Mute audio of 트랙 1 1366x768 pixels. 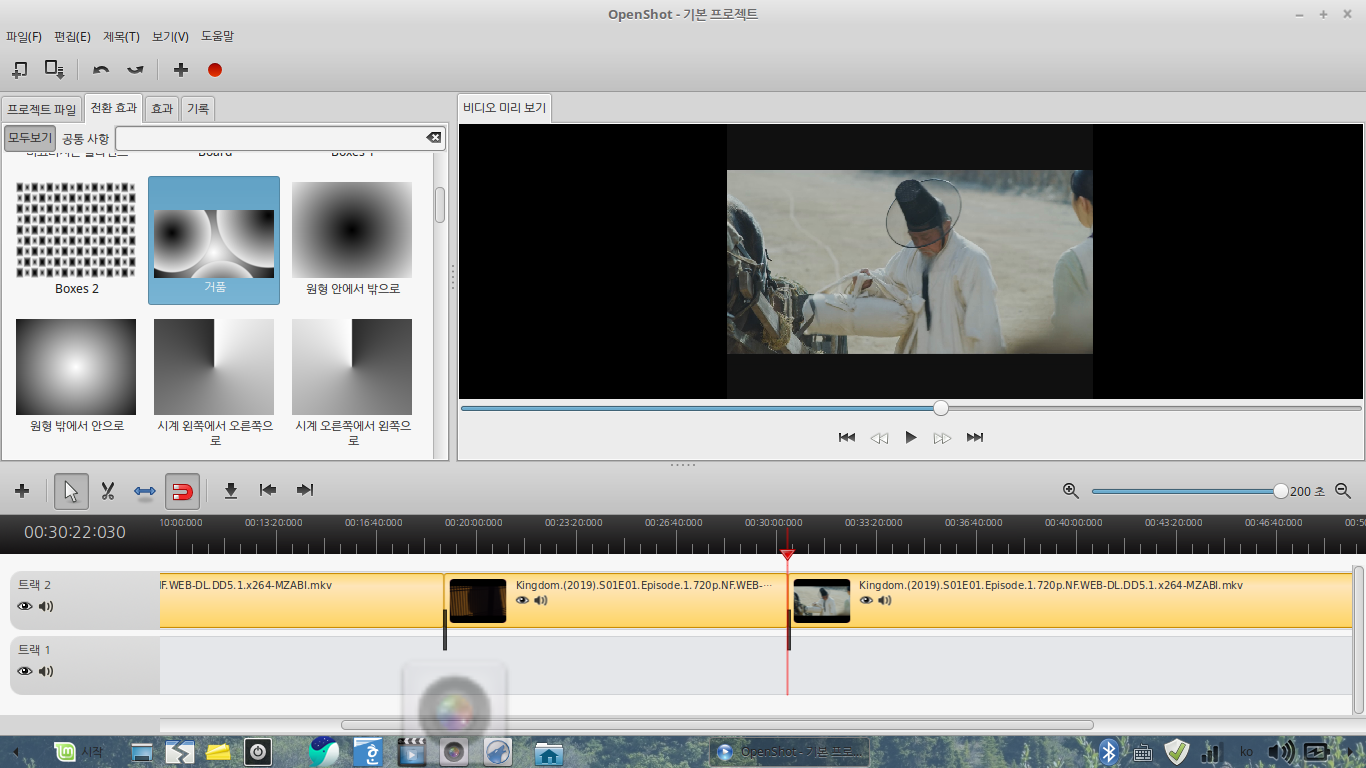46,671
